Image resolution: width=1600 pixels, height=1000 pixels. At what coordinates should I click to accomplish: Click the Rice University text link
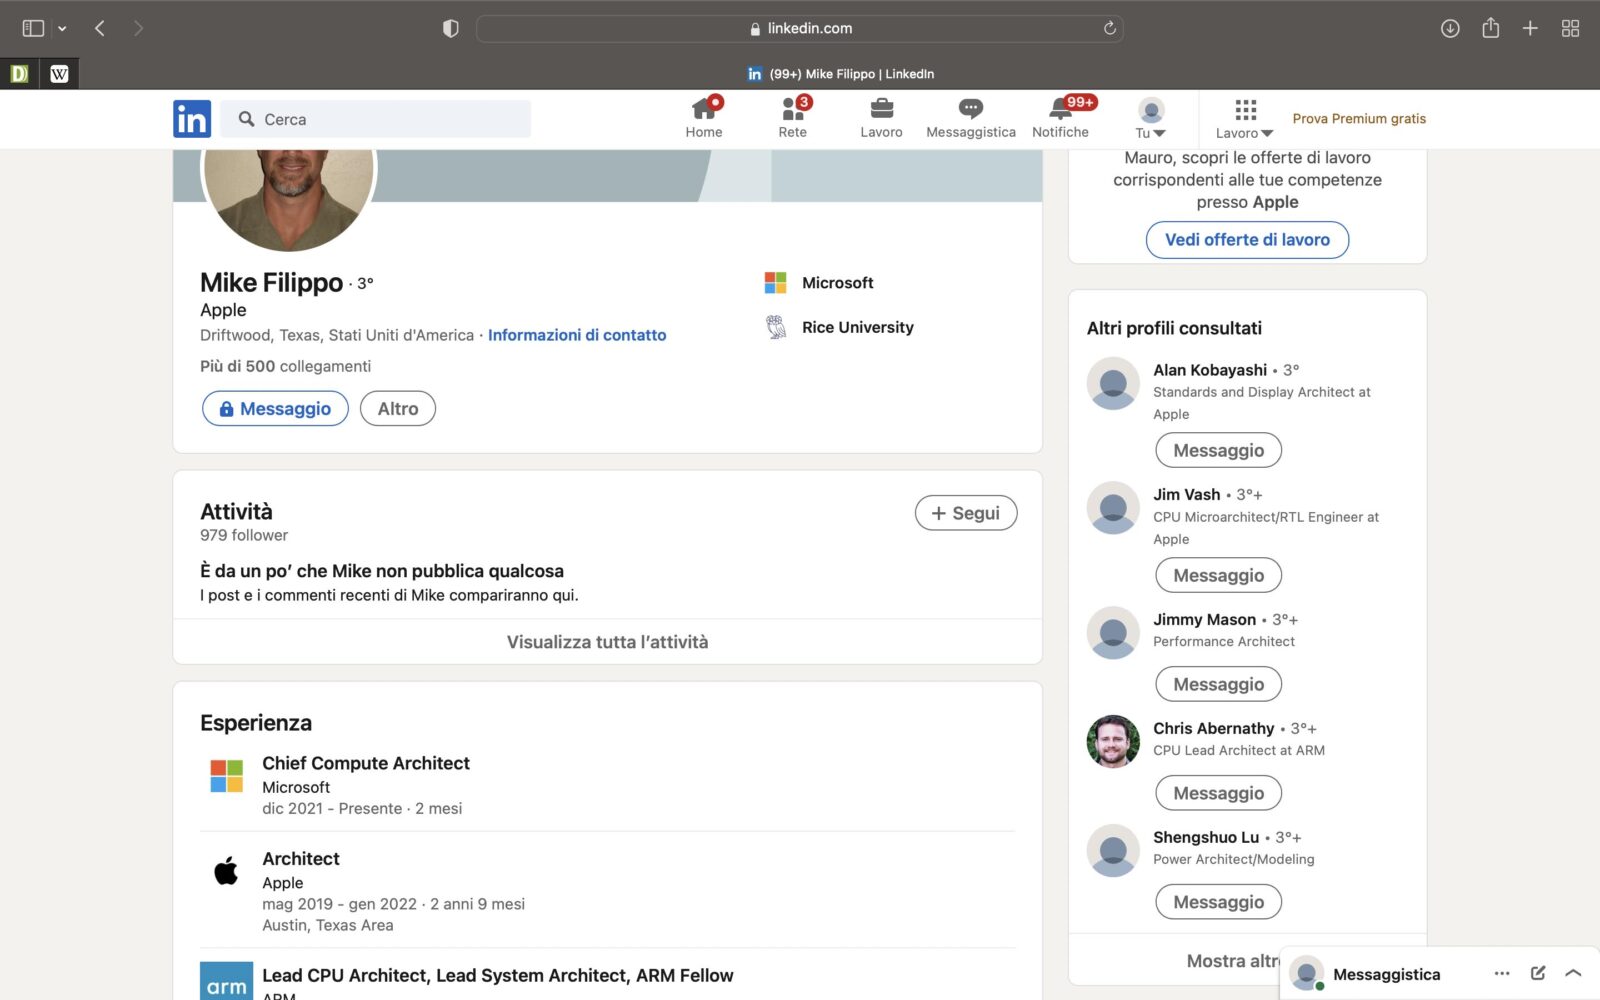point(858,327)
